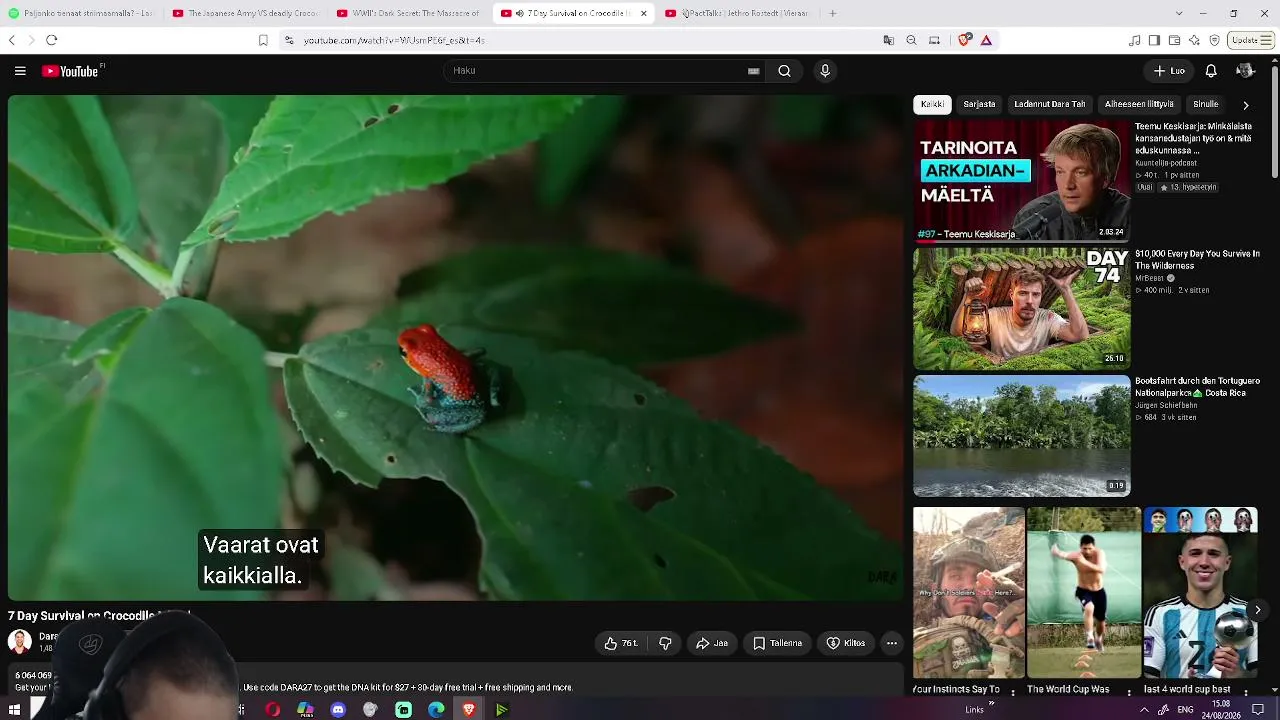The height and width of the screenshot is (720, 1280).
Task: Open the MrBeast 'Day 74' thumbnail
Action: [x=1022, y=309]
